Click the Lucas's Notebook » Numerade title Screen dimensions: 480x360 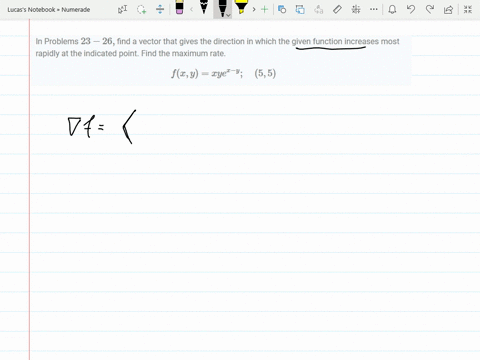(49, 10)
